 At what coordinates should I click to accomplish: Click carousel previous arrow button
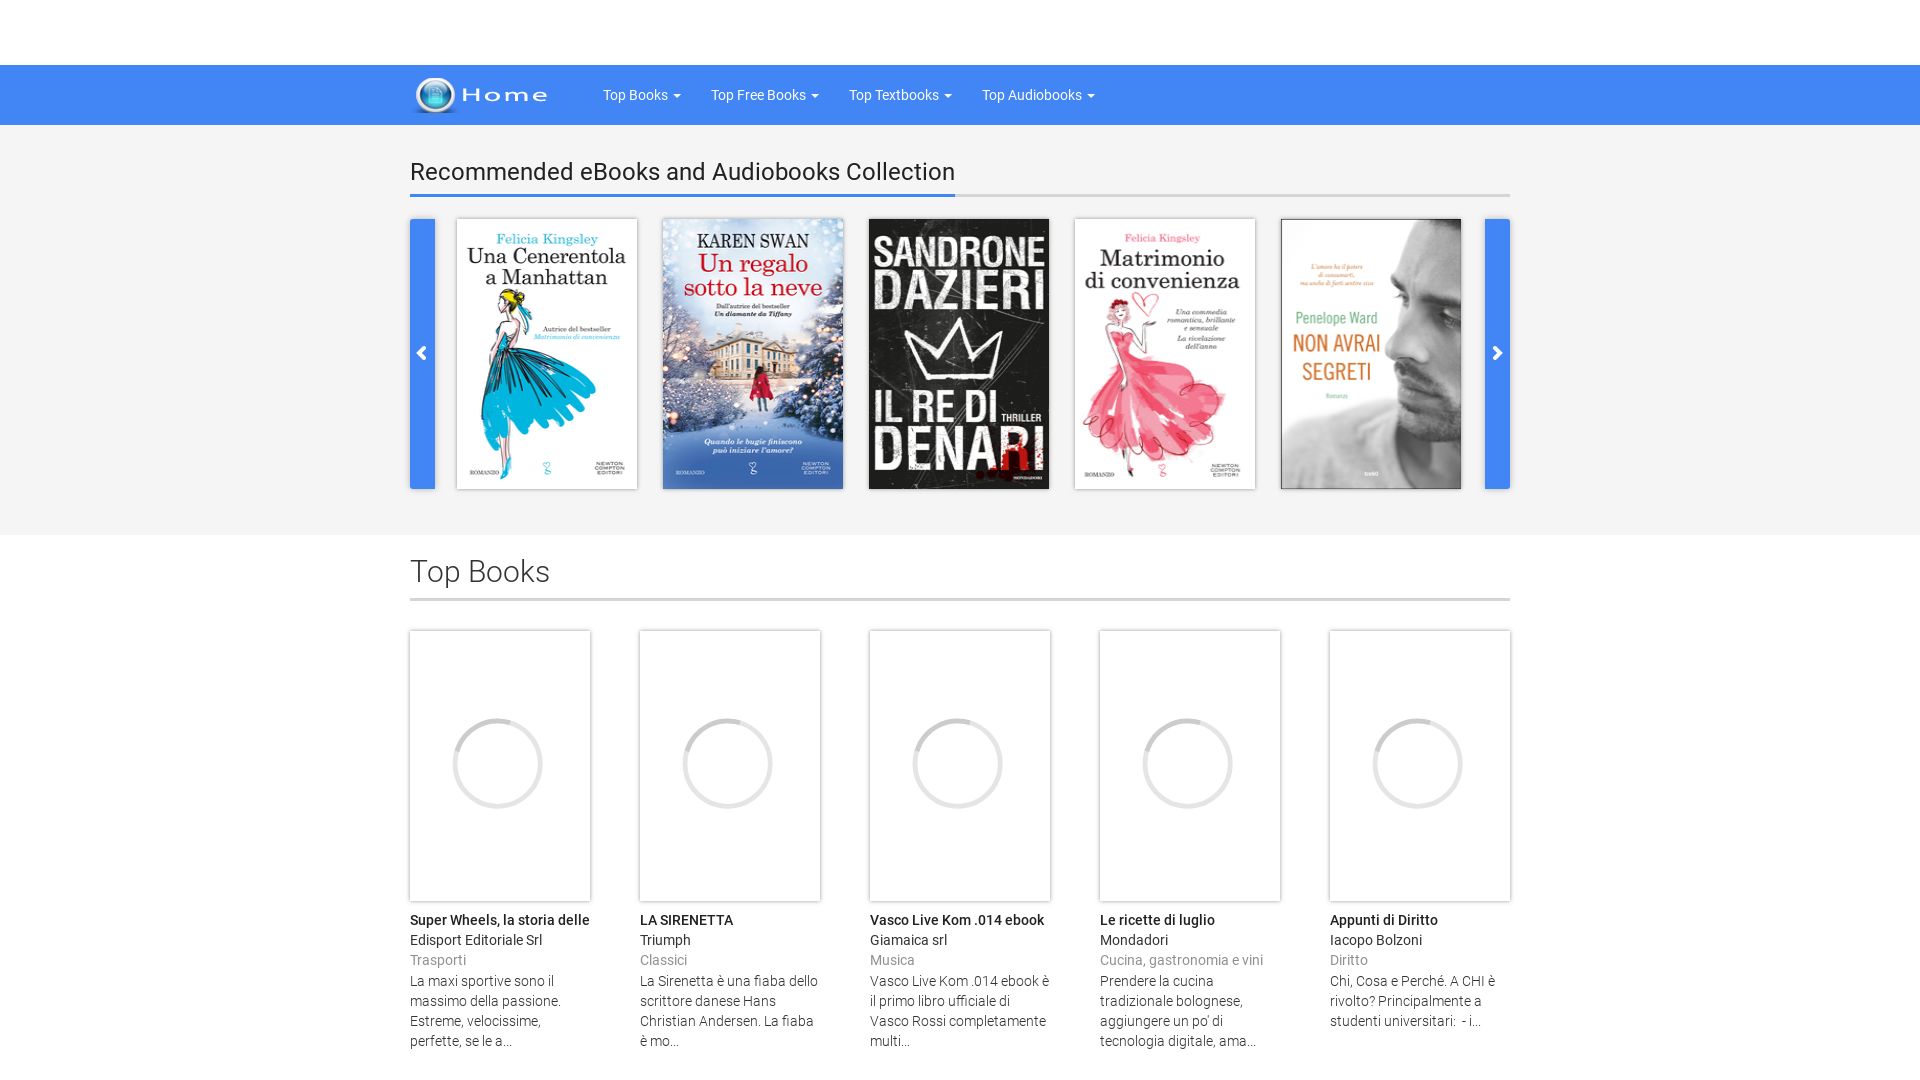pos(422,354)
